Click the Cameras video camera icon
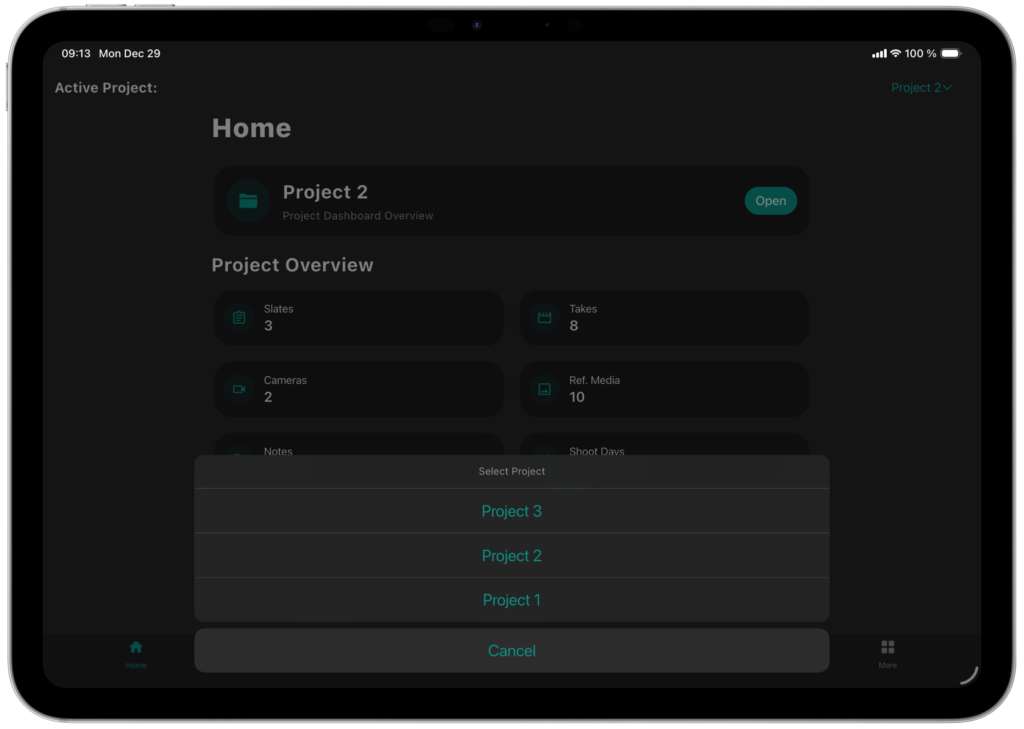This screenshot has width=1024, height=729. (239, 389)
